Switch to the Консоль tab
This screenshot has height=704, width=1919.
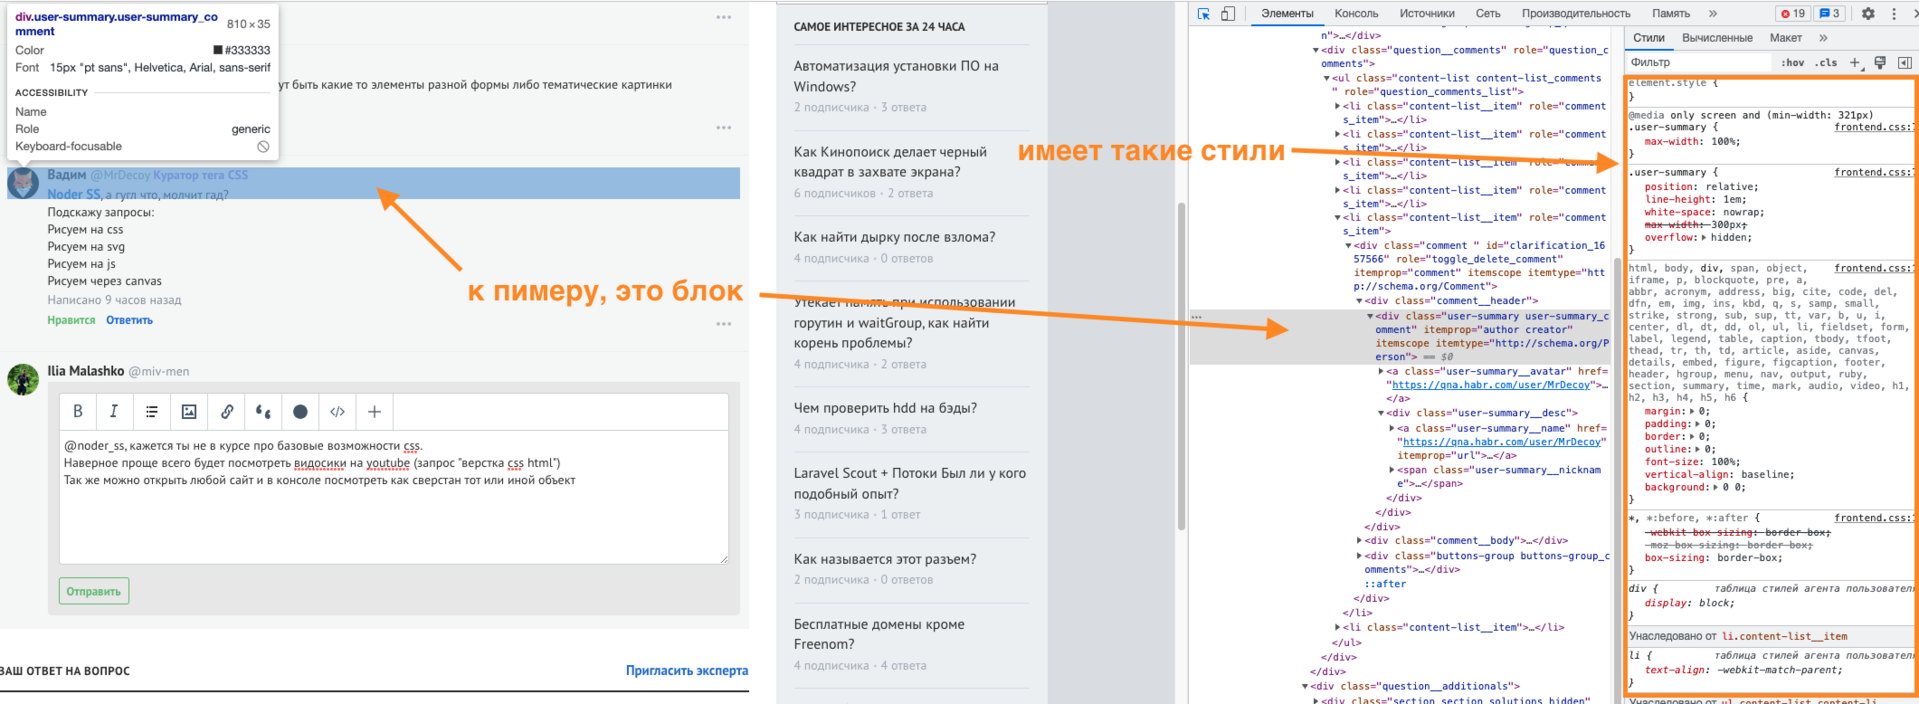tap(1356, 14)
